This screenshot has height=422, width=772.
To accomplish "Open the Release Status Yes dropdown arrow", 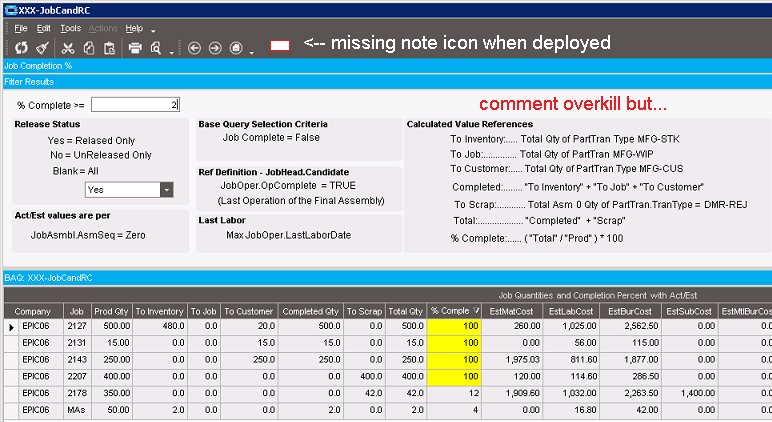I will [x=167, y=190].
